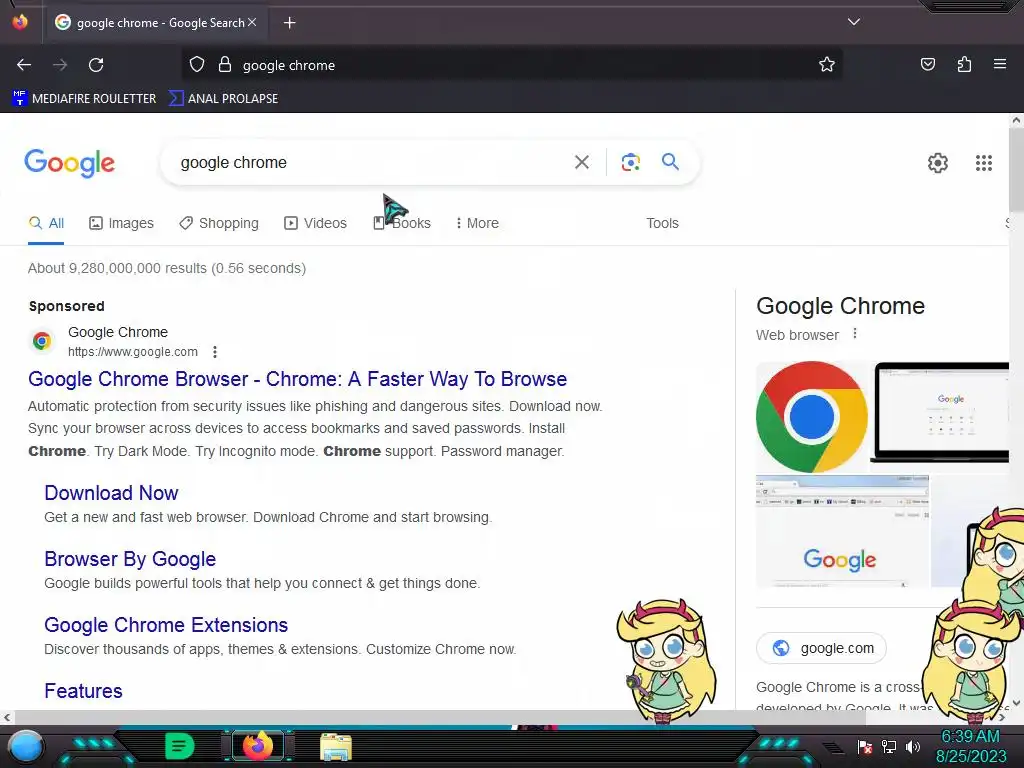Image resolution: width=1024 pixels, height=768 pixels.
Task: View the laptop Chrome screenshot image
Action: pyautogui.click(x=939, y=413)
